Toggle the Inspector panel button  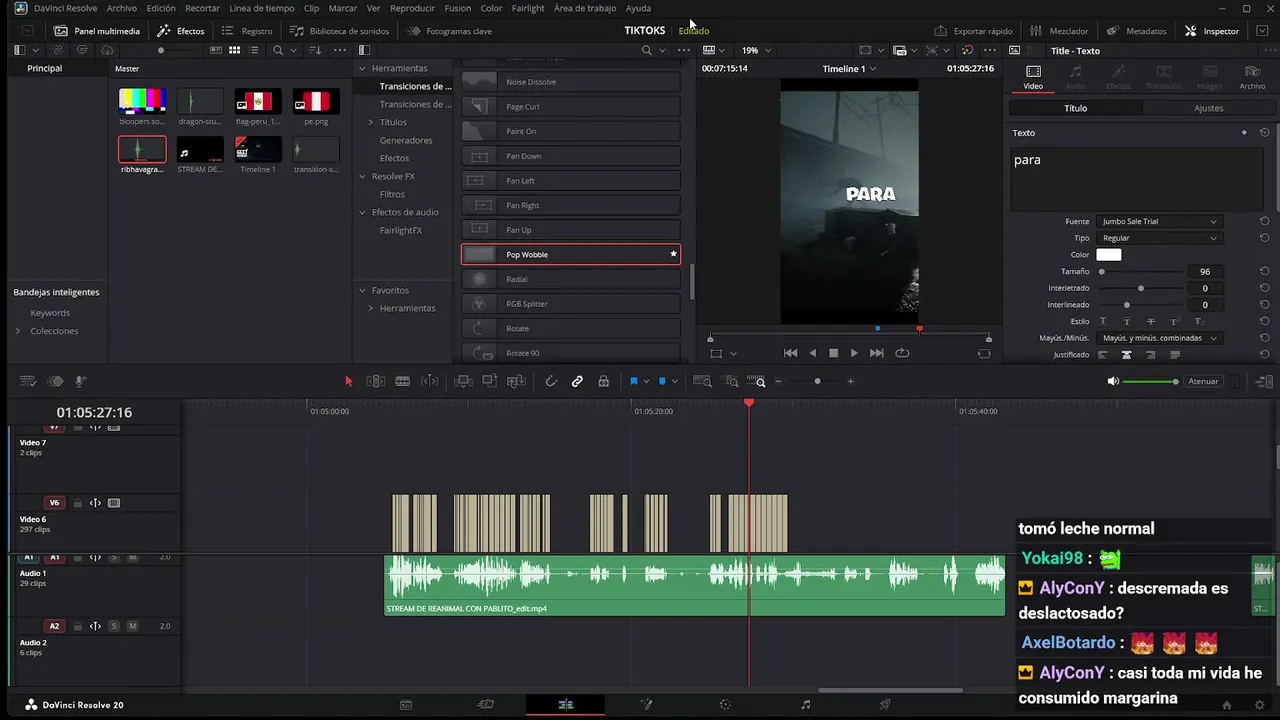coord(1212,31)
